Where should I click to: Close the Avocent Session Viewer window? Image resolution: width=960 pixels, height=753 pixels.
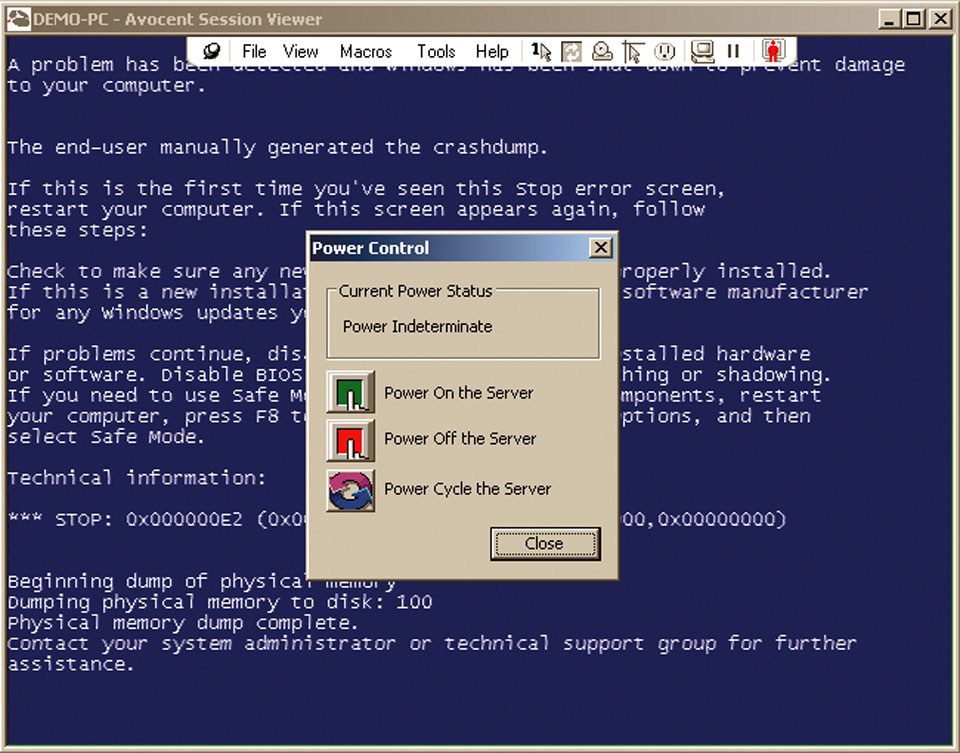point(940,19)
